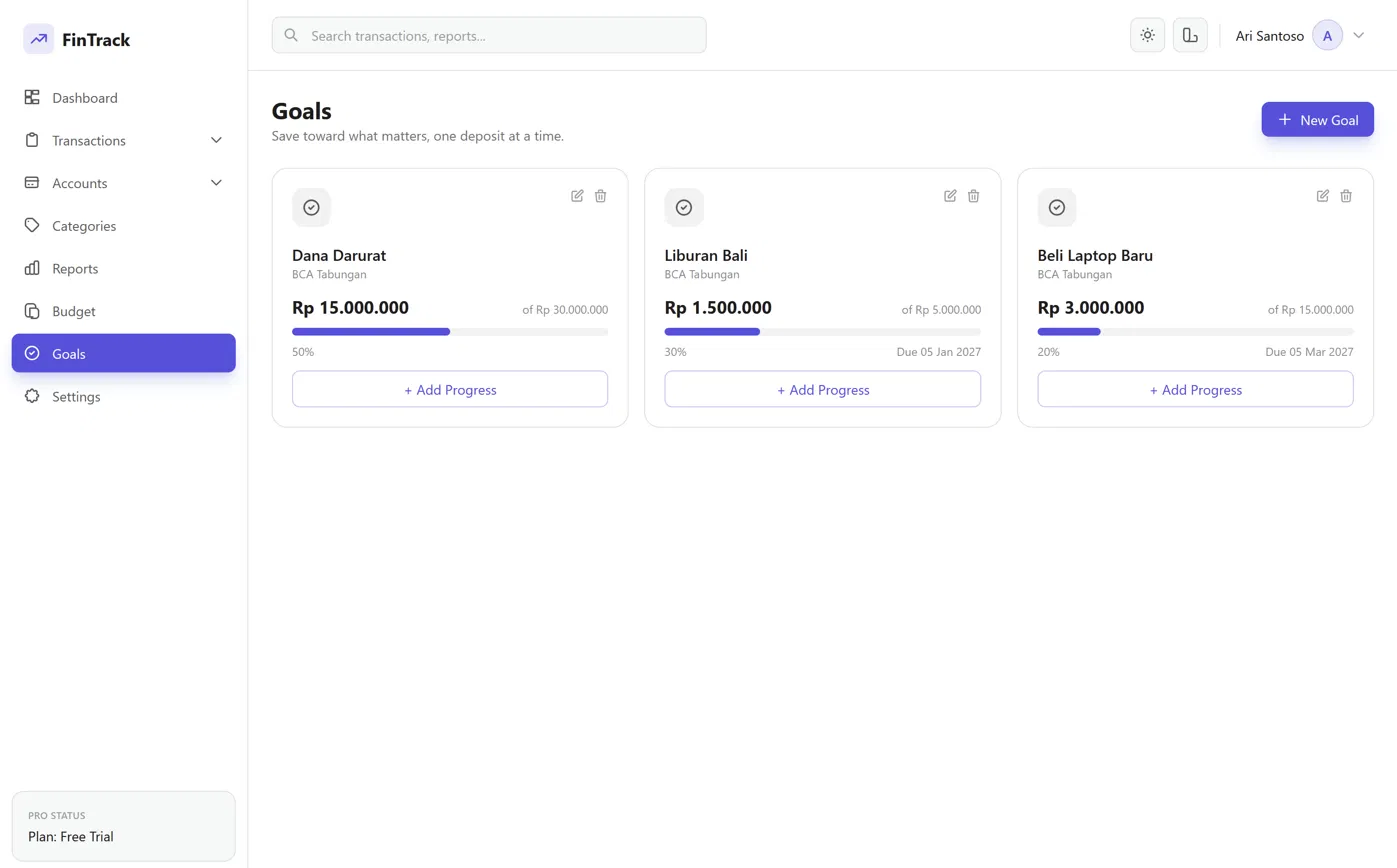The height and width of the screenshot is (868, 1397).
Task: Edit the Beli Laptop Baru goal
Action: click(x=1323, y=196)
